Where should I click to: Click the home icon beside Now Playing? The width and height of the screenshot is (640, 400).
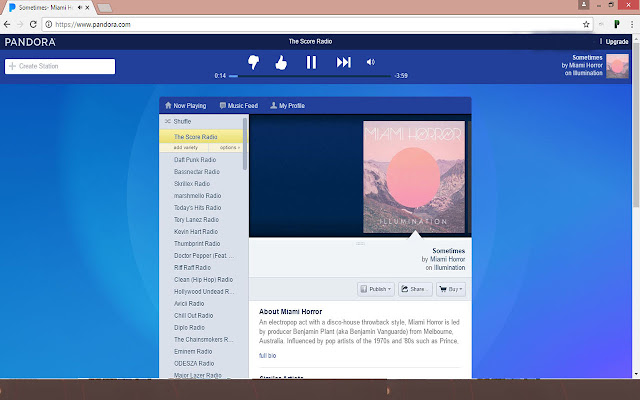(x=168, y=105)
